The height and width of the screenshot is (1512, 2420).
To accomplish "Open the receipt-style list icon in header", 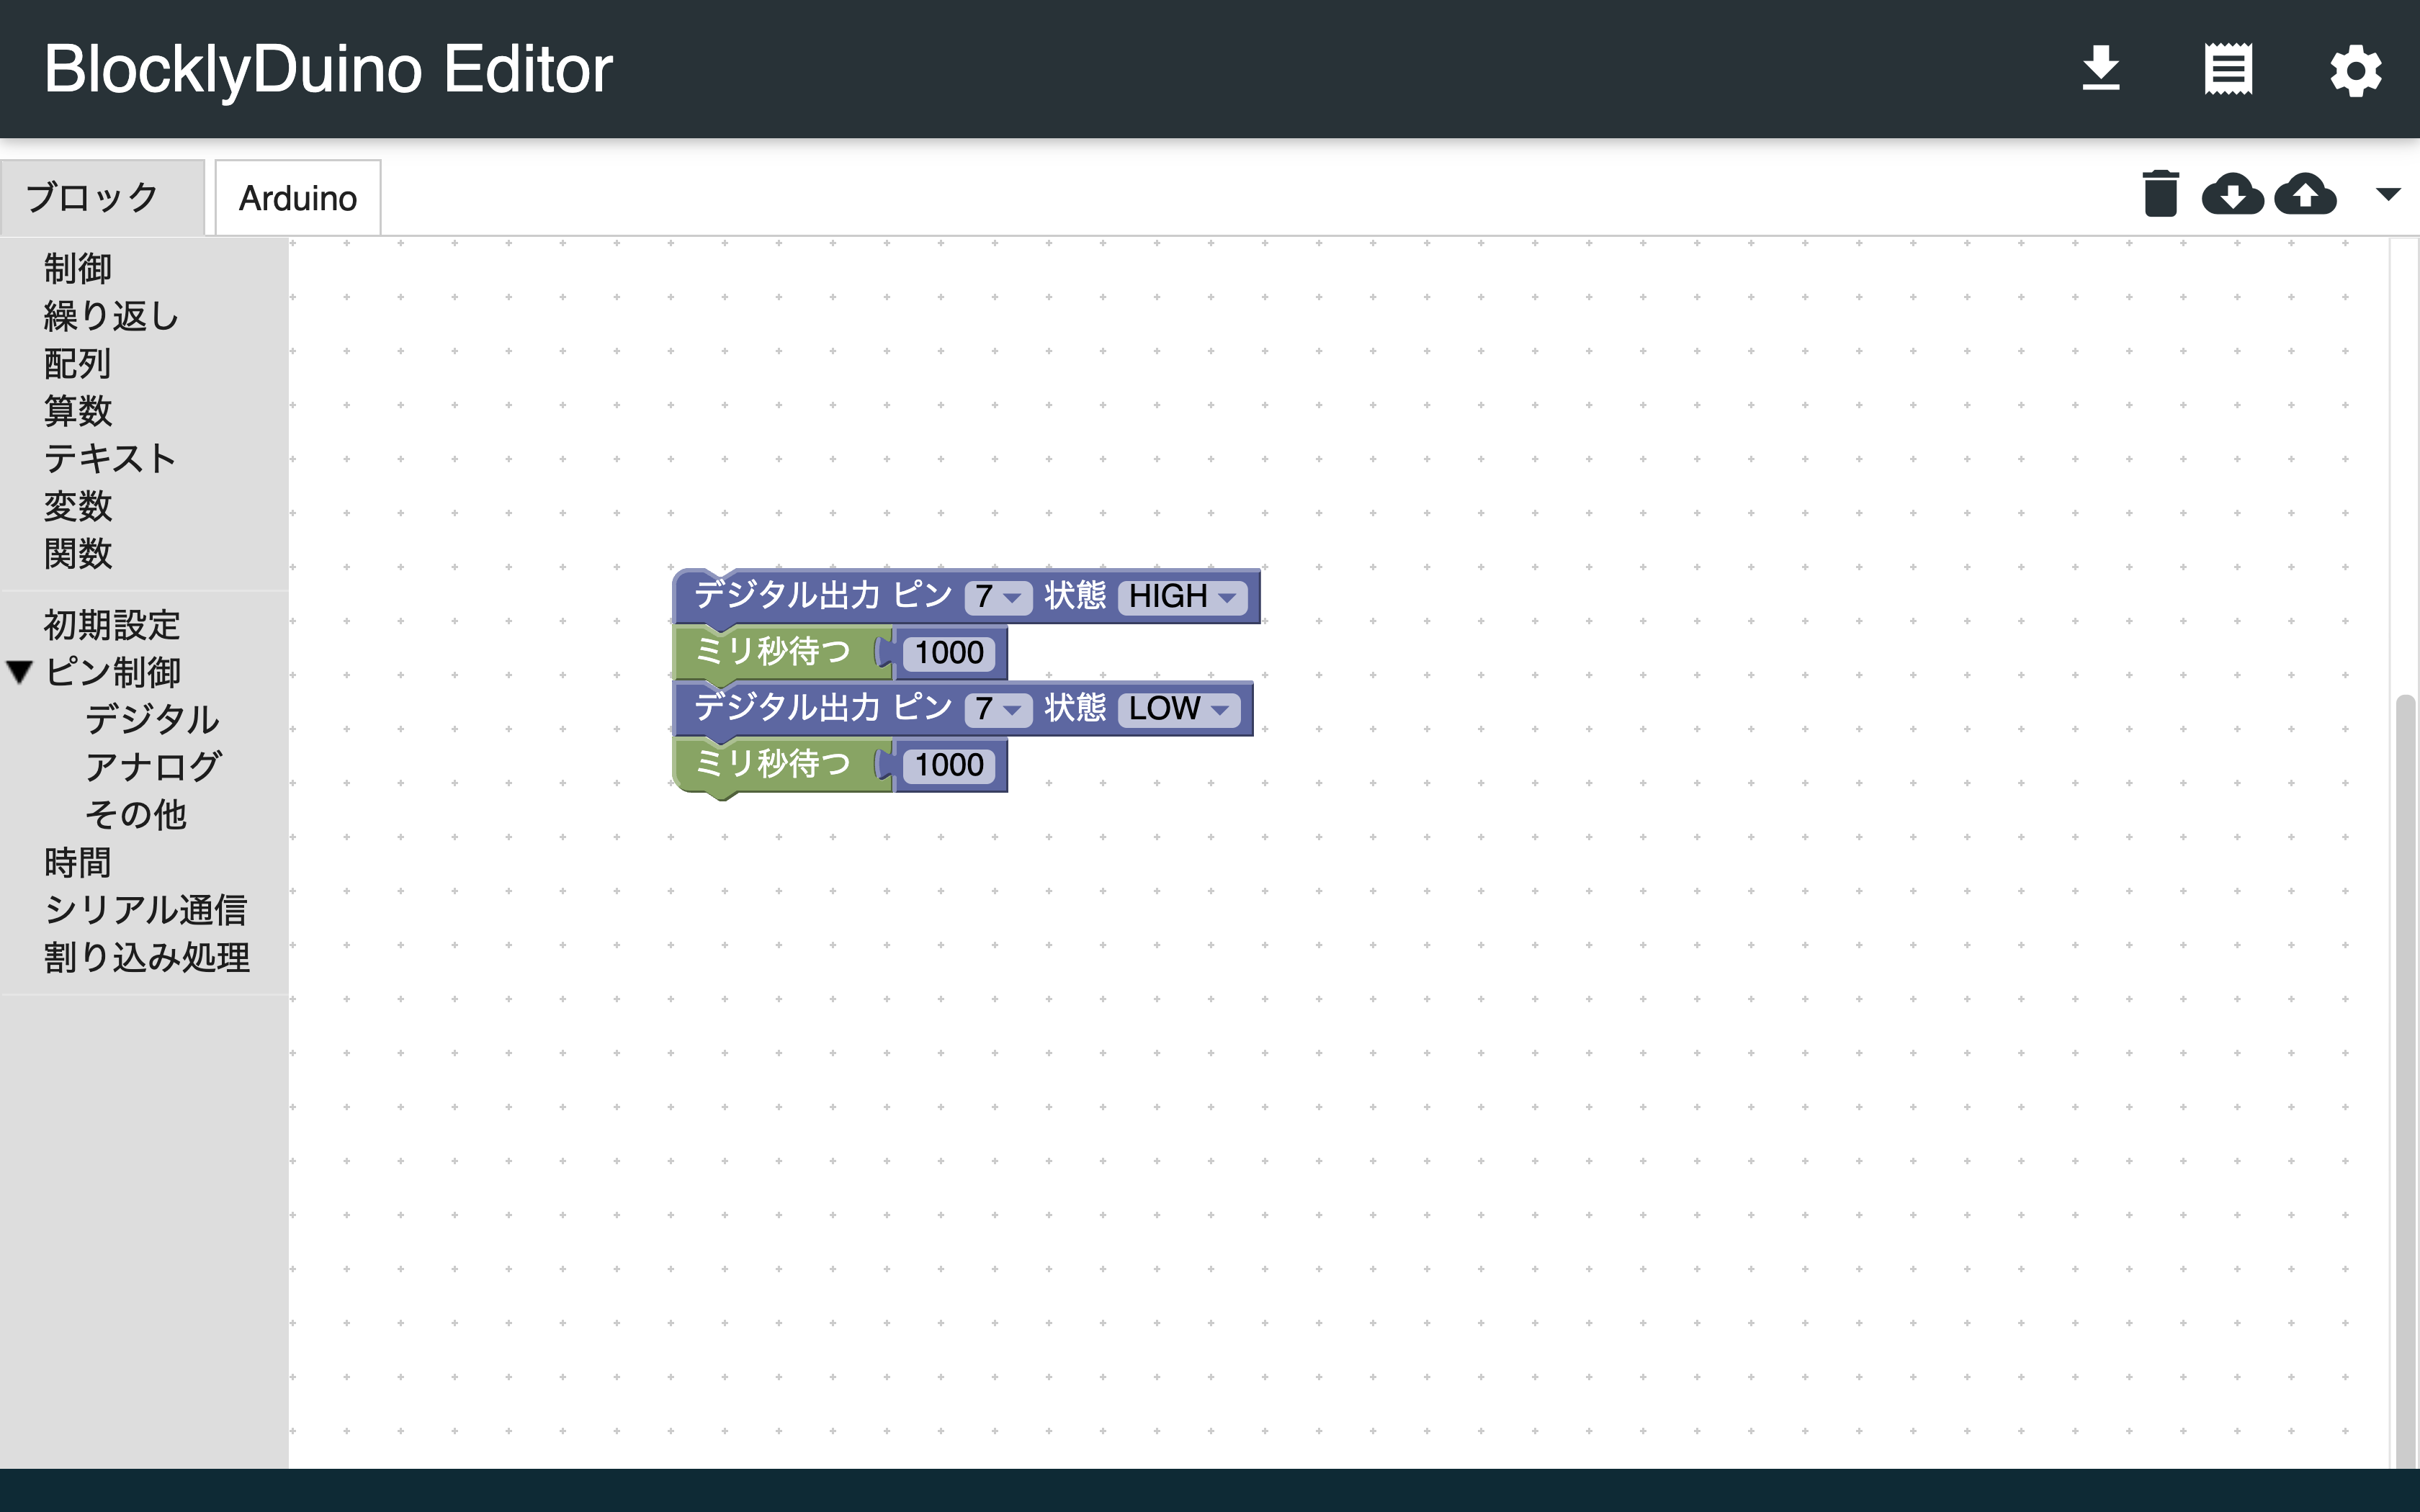I will [2228, 69].
